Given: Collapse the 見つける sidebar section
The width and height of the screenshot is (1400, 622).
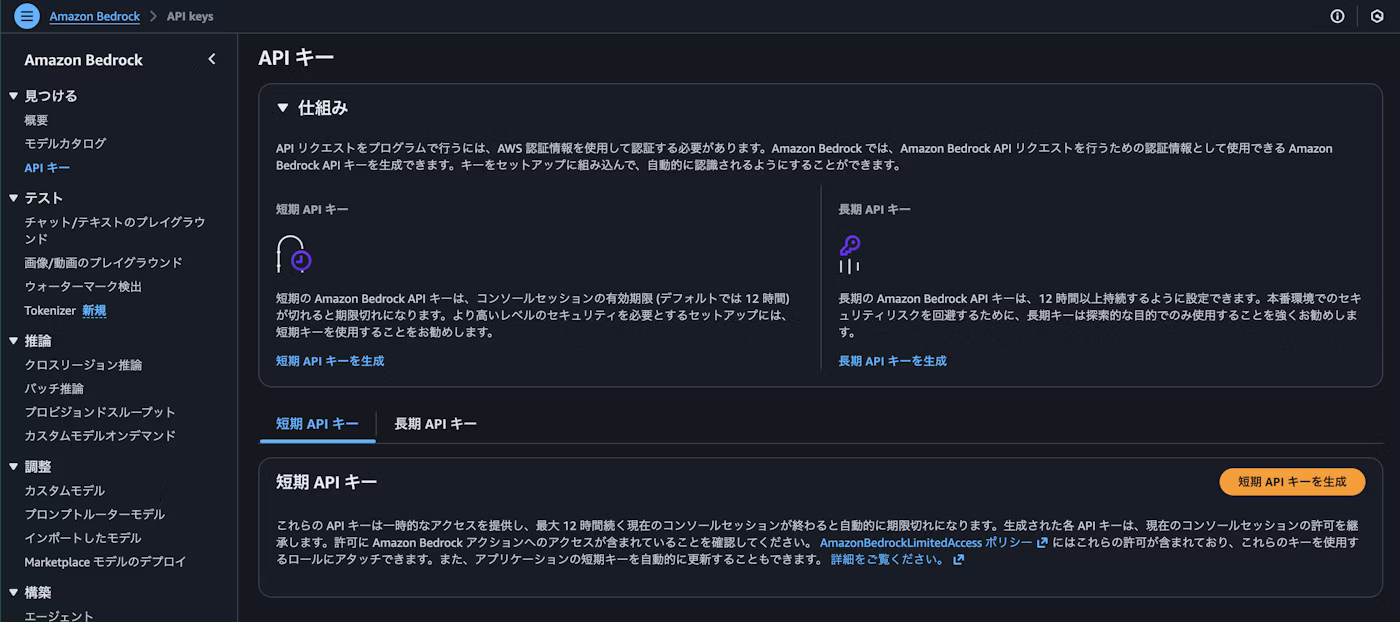Looking at the screenshot, I should click(x=12, y=95).
